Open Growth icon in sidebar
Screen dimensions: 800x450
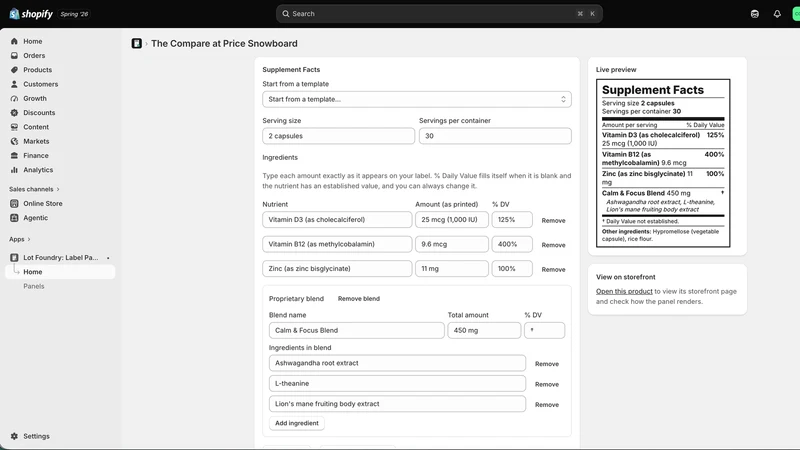click(14, 98)
